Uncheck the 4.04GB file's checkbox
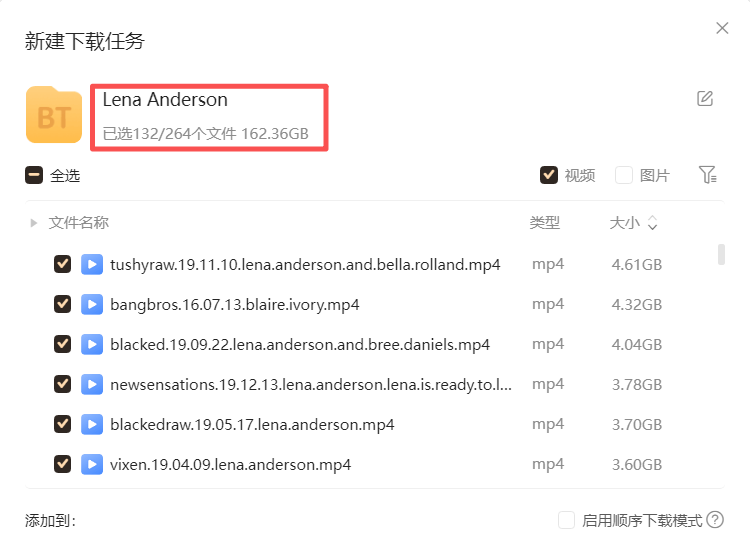The width and height of the screenshot is (750, 540). point(62,344)
